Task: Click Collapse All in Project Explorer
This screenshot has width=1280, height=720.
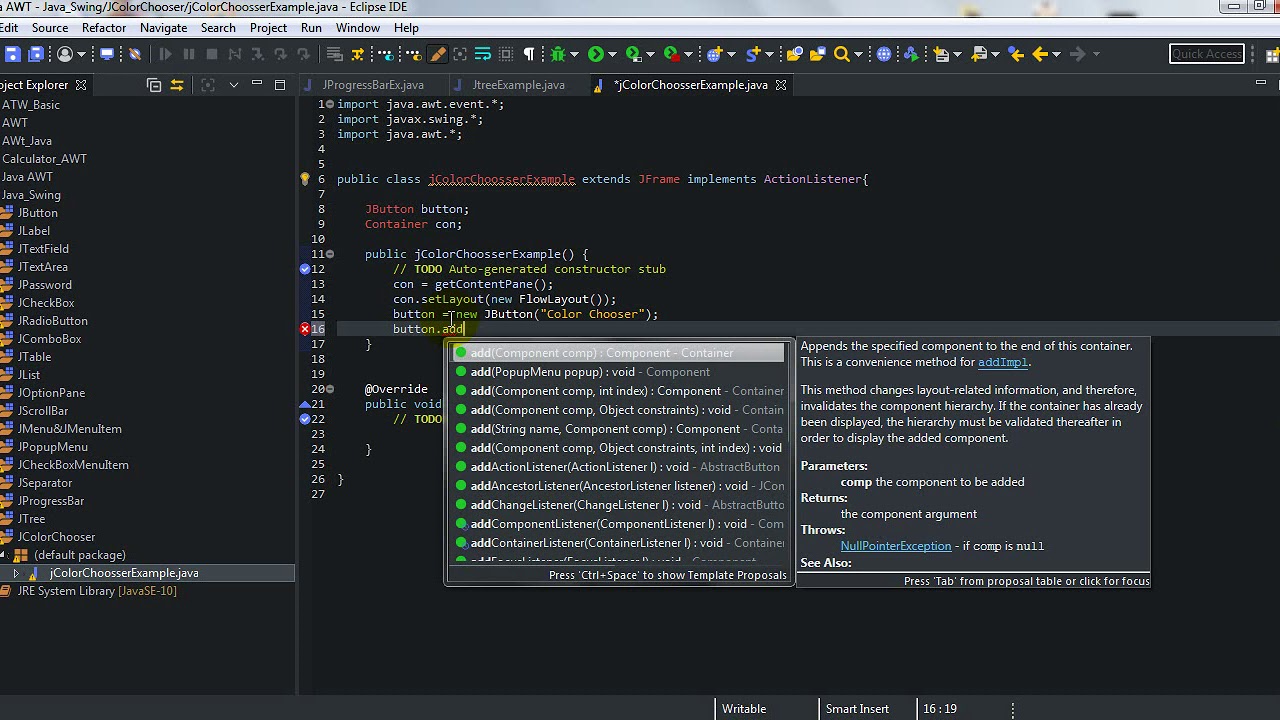Action: (154, 85)
